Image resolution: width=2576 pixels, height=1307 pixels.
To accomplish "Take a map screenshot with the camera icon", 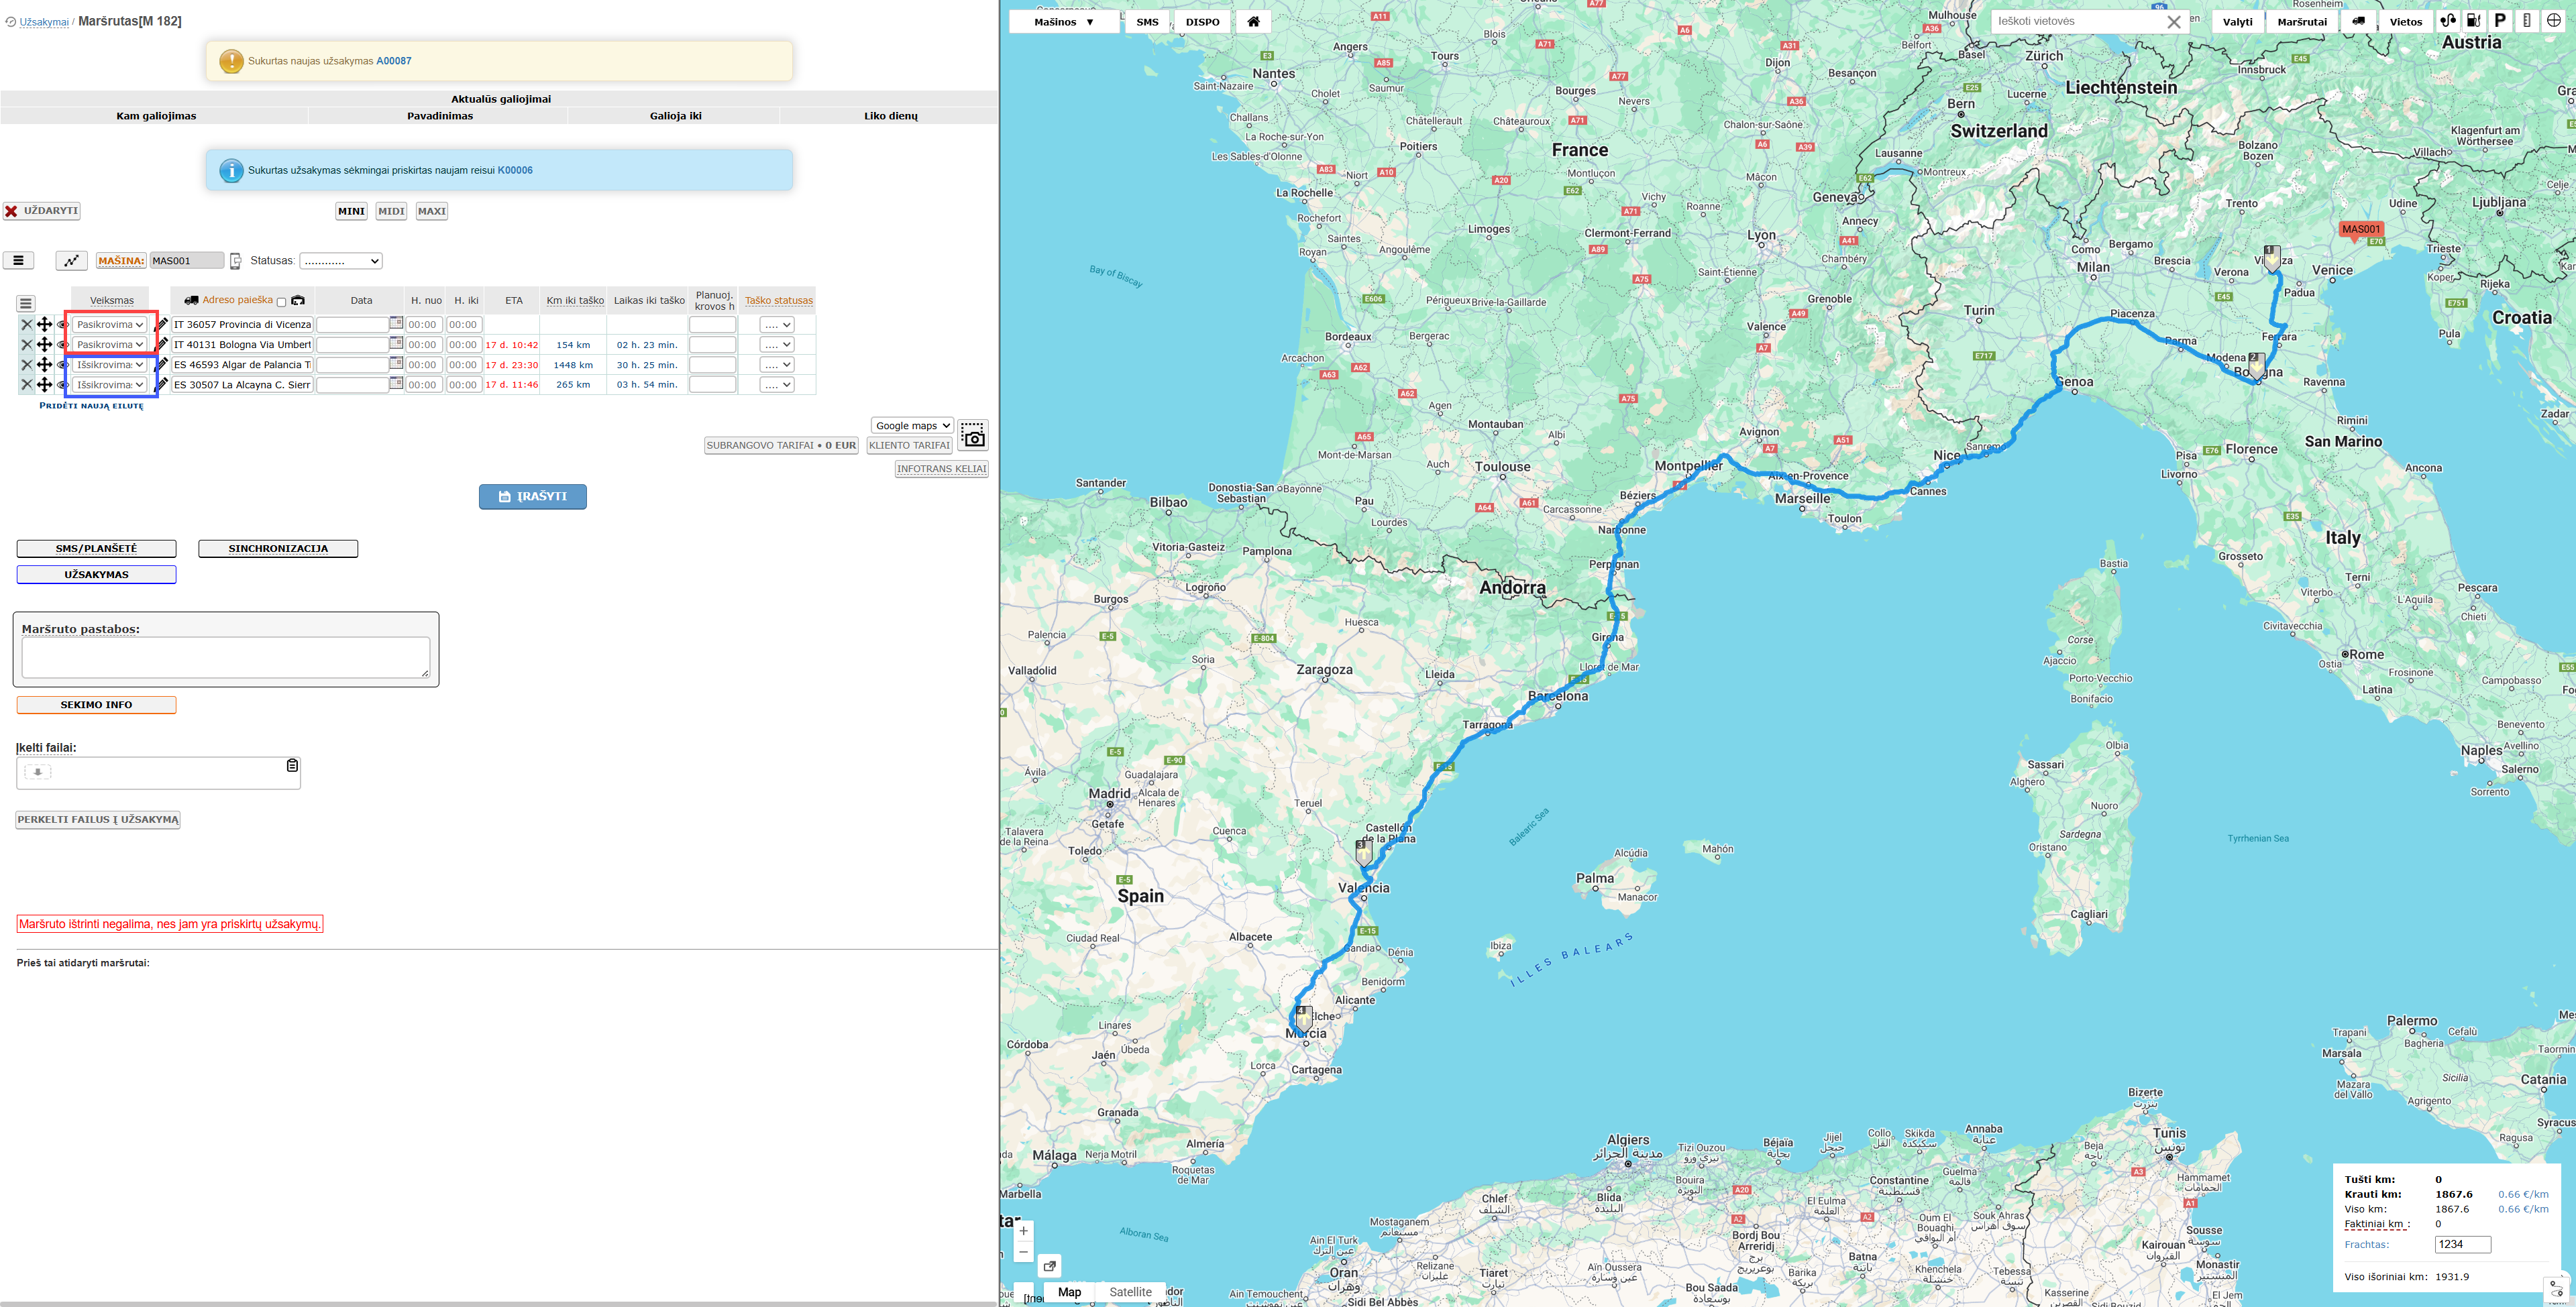I will click(x=973, y=435).
